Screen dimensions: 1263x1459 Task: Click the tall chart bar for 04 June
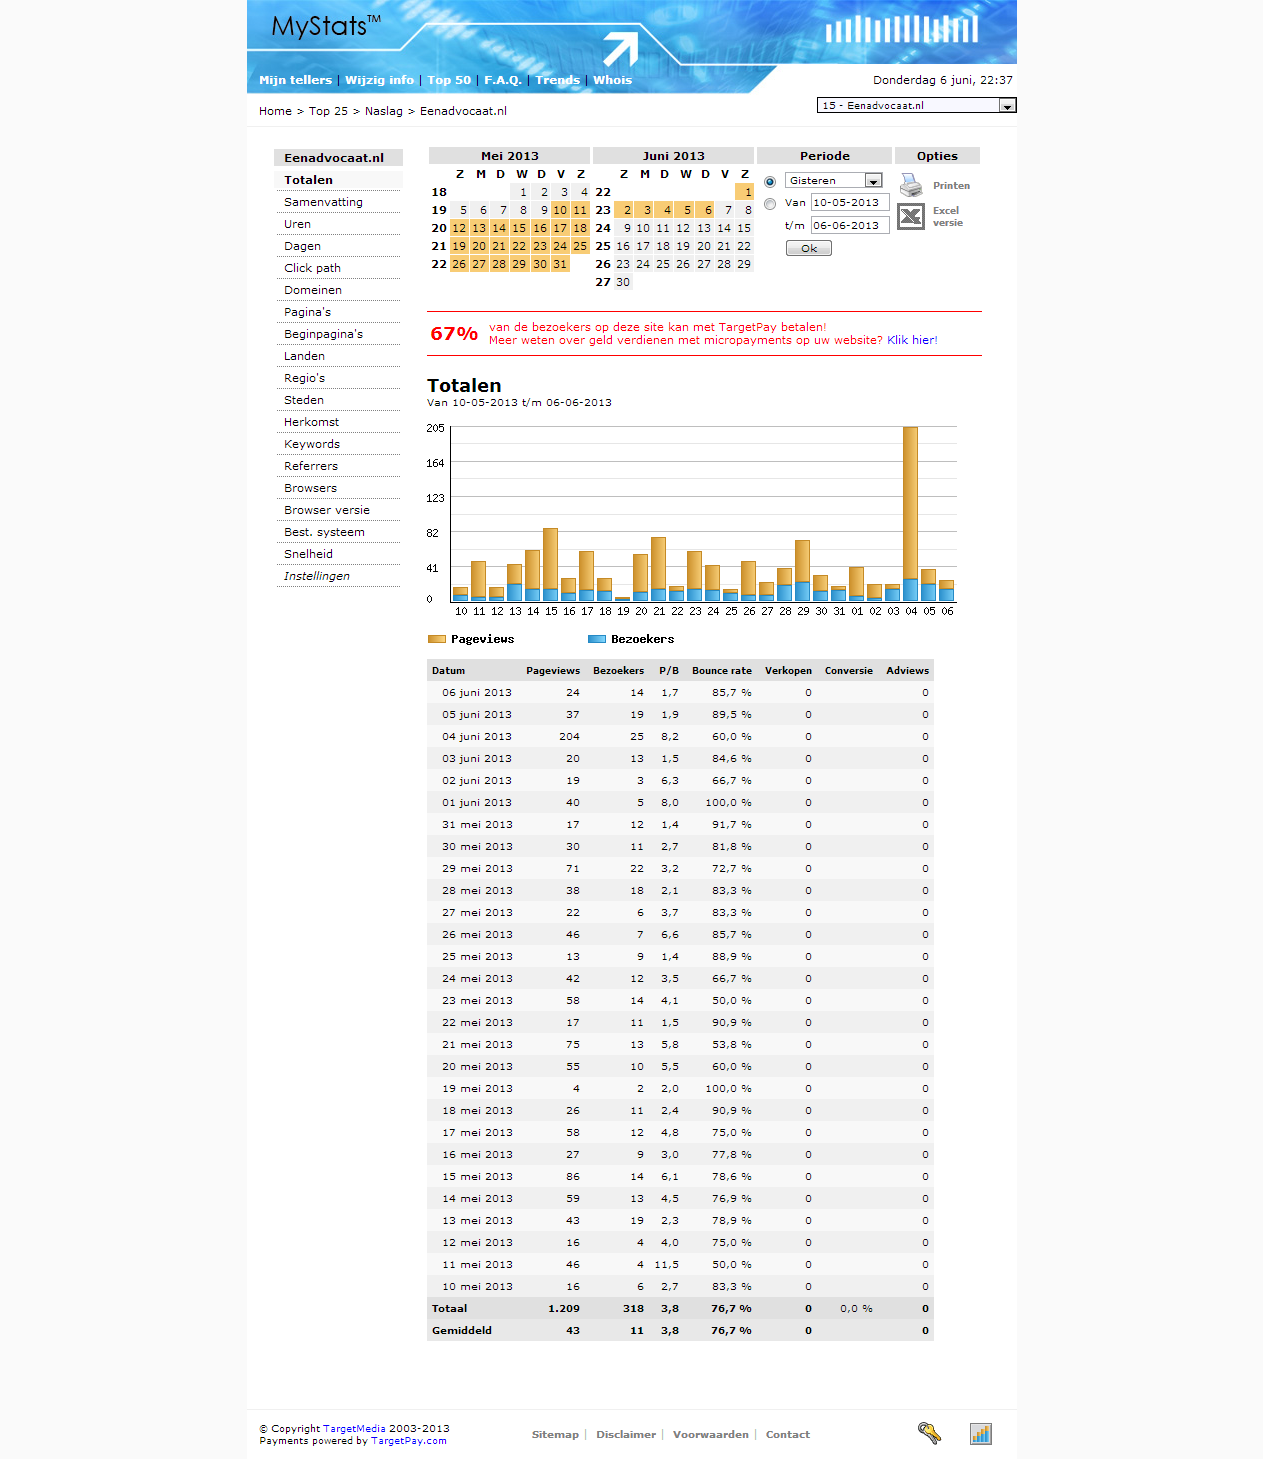pyautogui.click(x=910, y=513)
